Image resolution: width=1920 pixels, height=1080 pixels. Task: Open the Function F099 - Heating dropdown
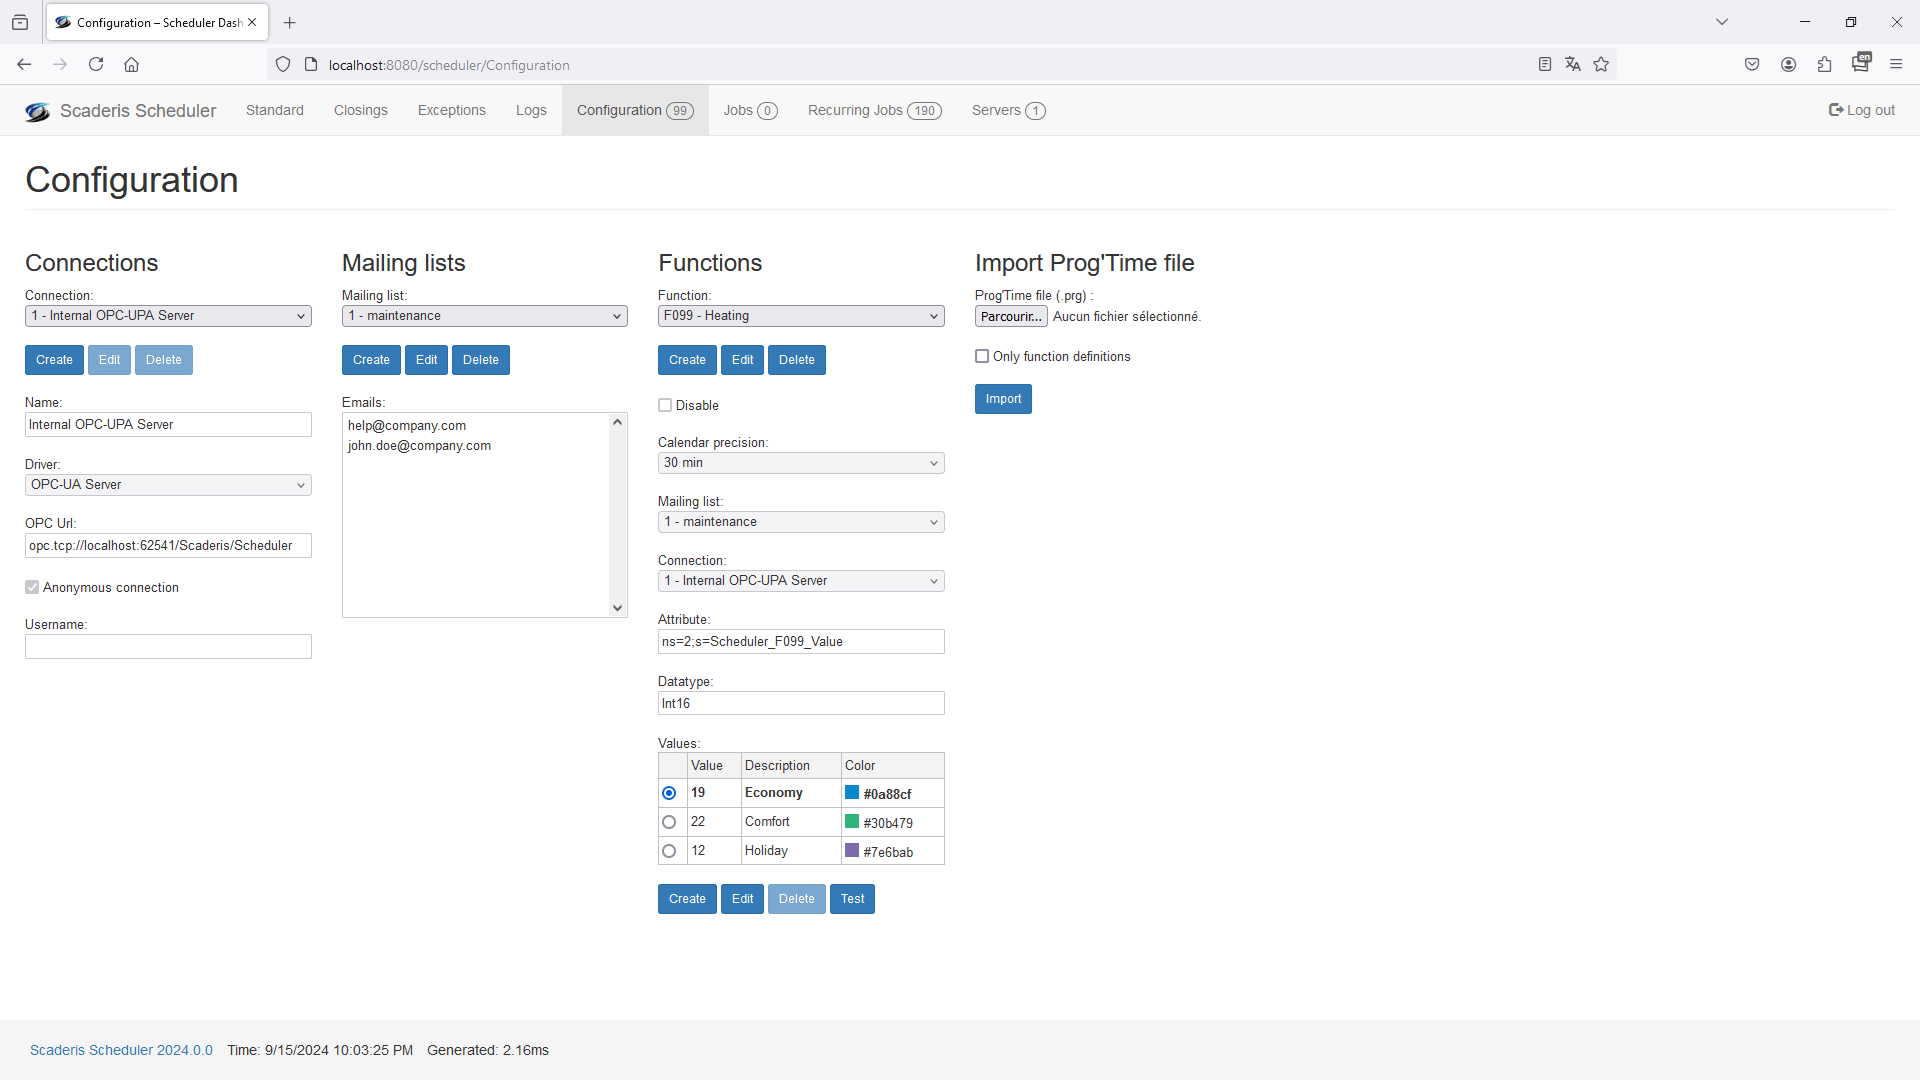point(800,316)
